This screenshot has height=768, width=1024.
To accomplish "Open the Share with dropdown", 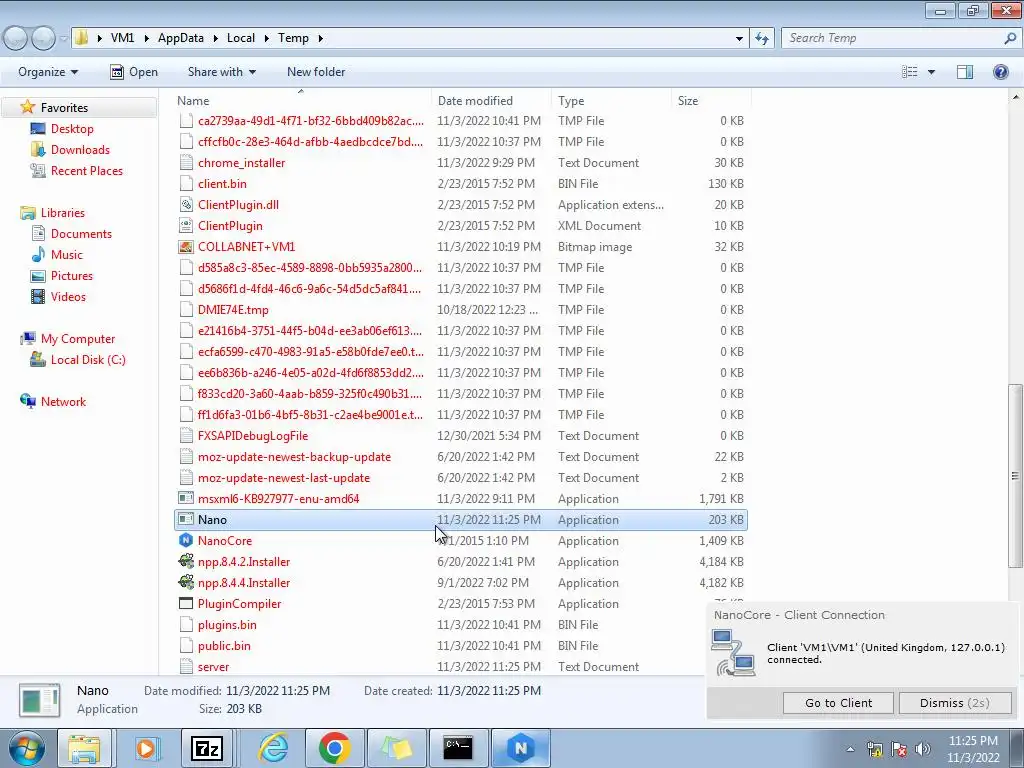I will (x=222, y=72).
